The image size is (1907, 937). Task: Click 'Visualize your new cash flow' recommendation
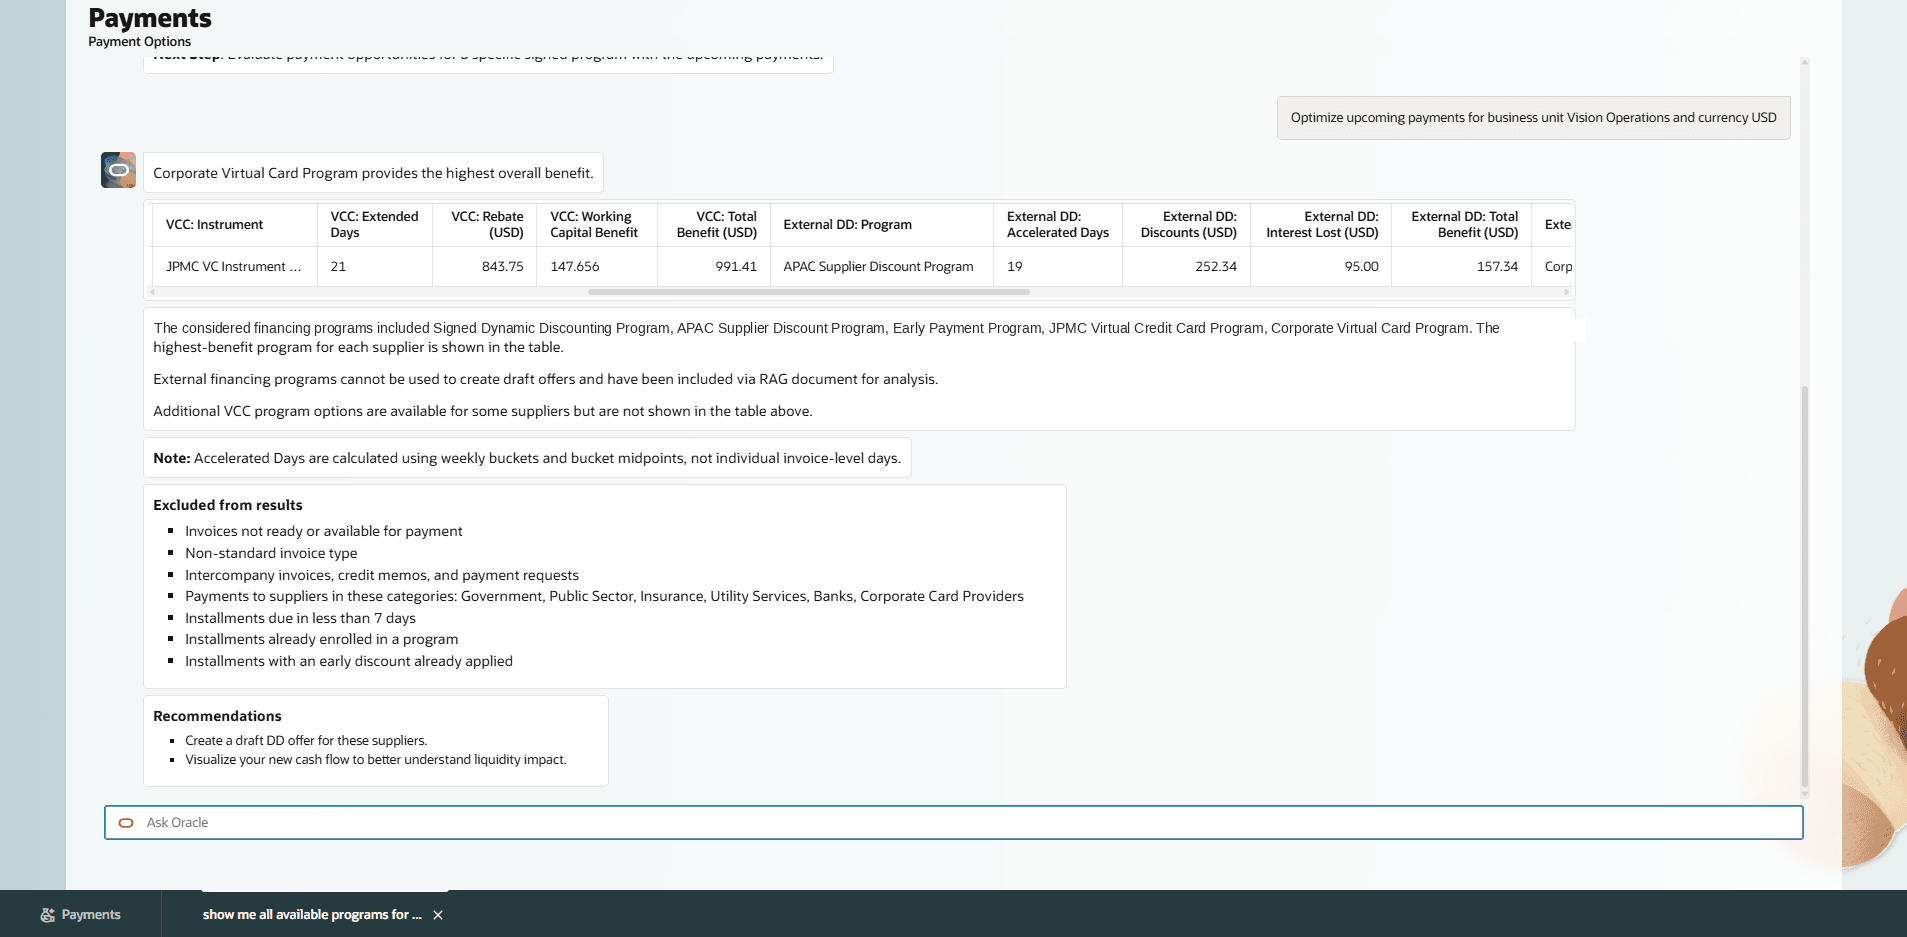pos(376,760)
